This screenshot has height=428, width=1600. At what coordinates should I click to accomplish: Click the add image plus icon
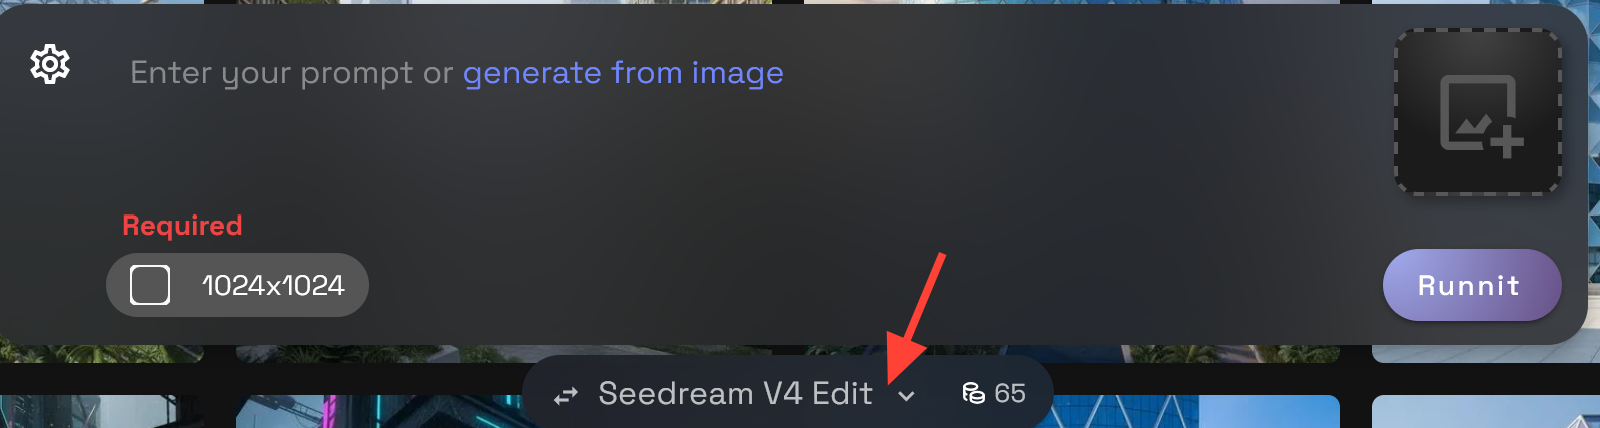click(1481, 116)
